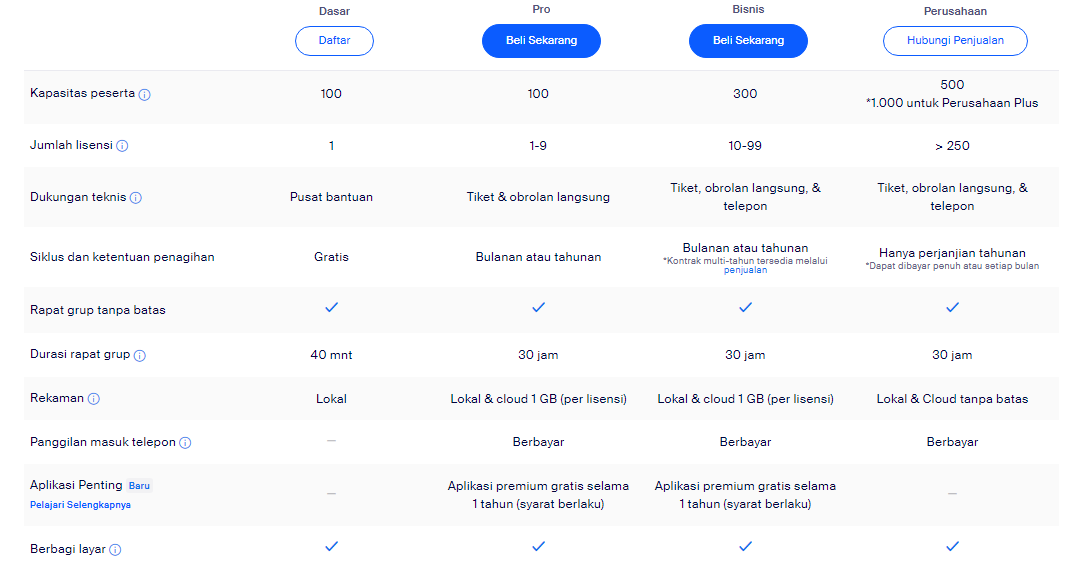Click Daftar button under Dasar plan
Viewport: 1081px width, 561px height.
(334, 41)
